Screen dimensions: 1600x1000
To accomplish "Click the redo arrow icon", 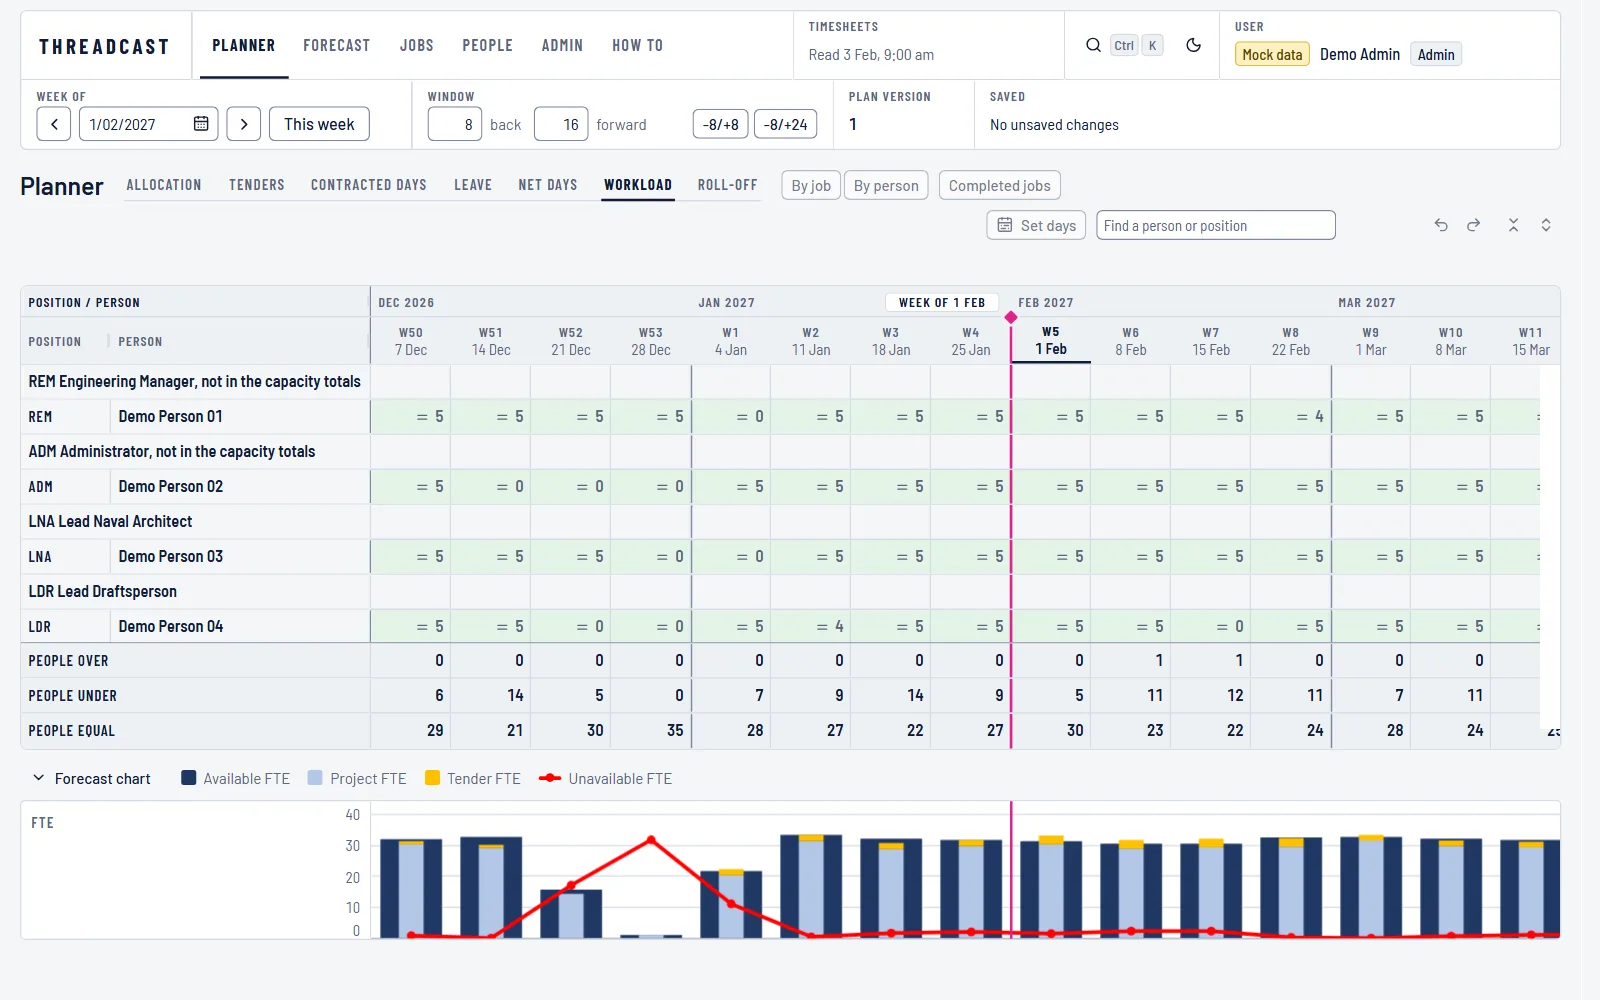I will 1474,225.
